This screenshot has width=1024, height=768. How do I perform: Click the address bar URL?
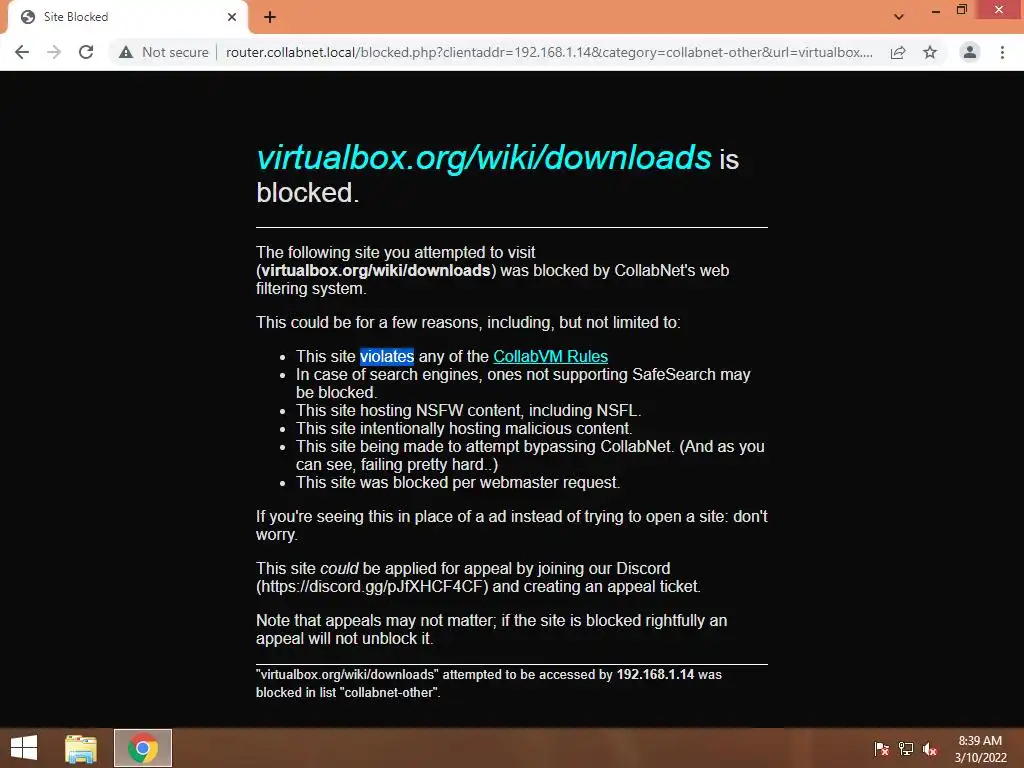tap(549, 52)
